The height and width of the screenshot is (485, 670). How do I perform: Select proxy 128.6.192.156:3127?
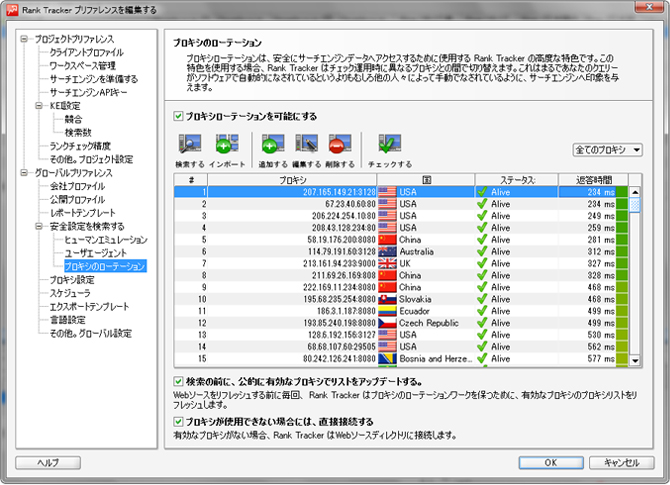pos(342,335)
